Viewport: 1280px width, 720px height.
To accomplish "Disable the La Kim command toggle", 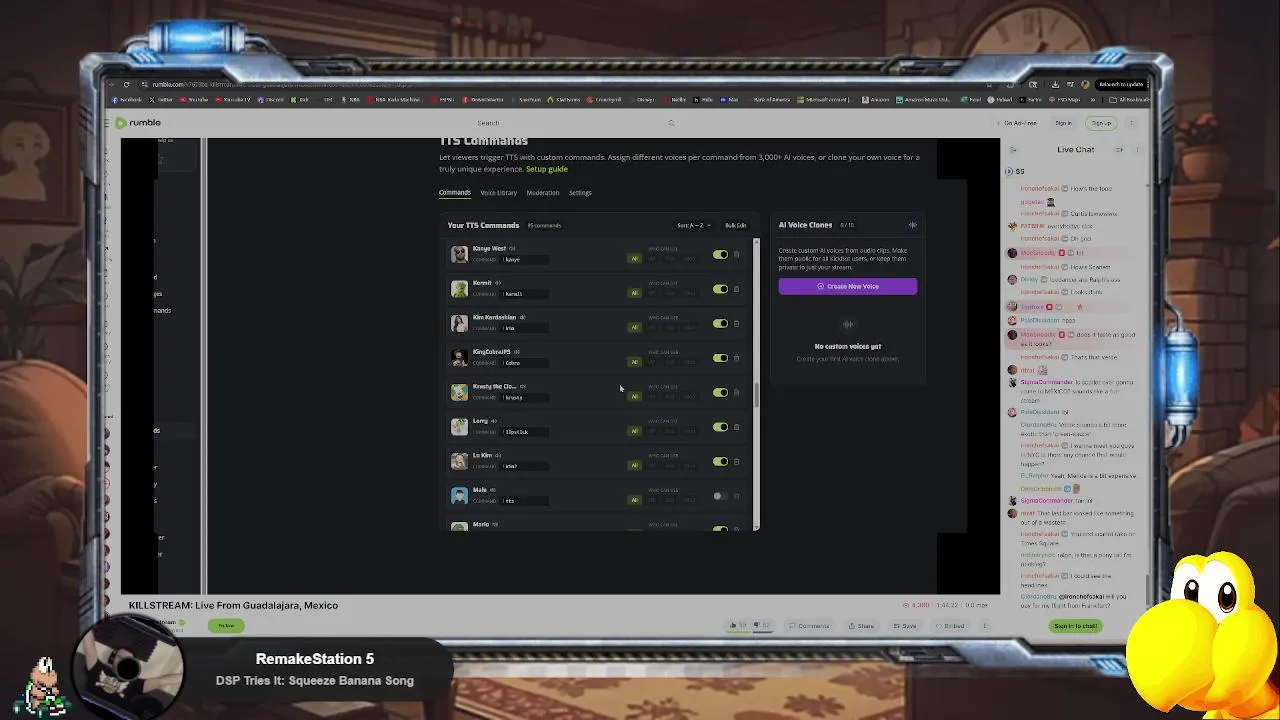I will (x=720, y=461).
